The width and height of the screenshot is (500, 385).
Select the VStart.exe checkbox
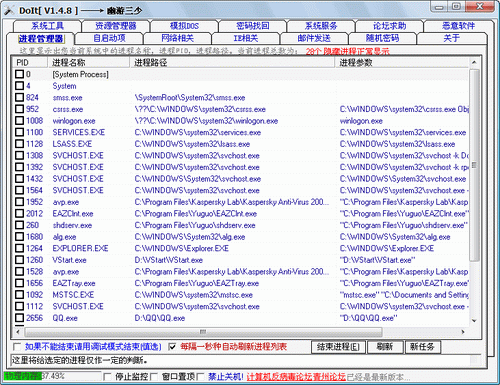20,260
